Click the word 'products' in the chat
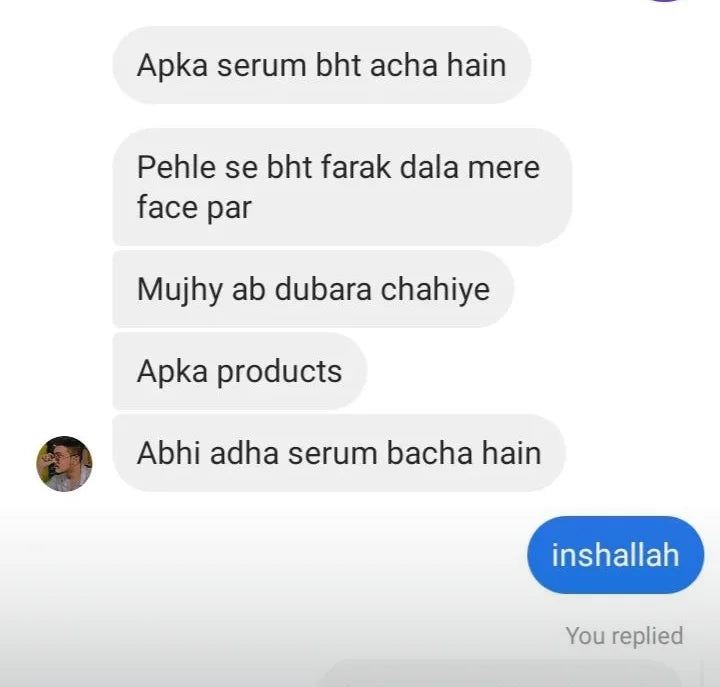Image resolution: width=720 pixels, height=687 pixels. click(279, 372)
